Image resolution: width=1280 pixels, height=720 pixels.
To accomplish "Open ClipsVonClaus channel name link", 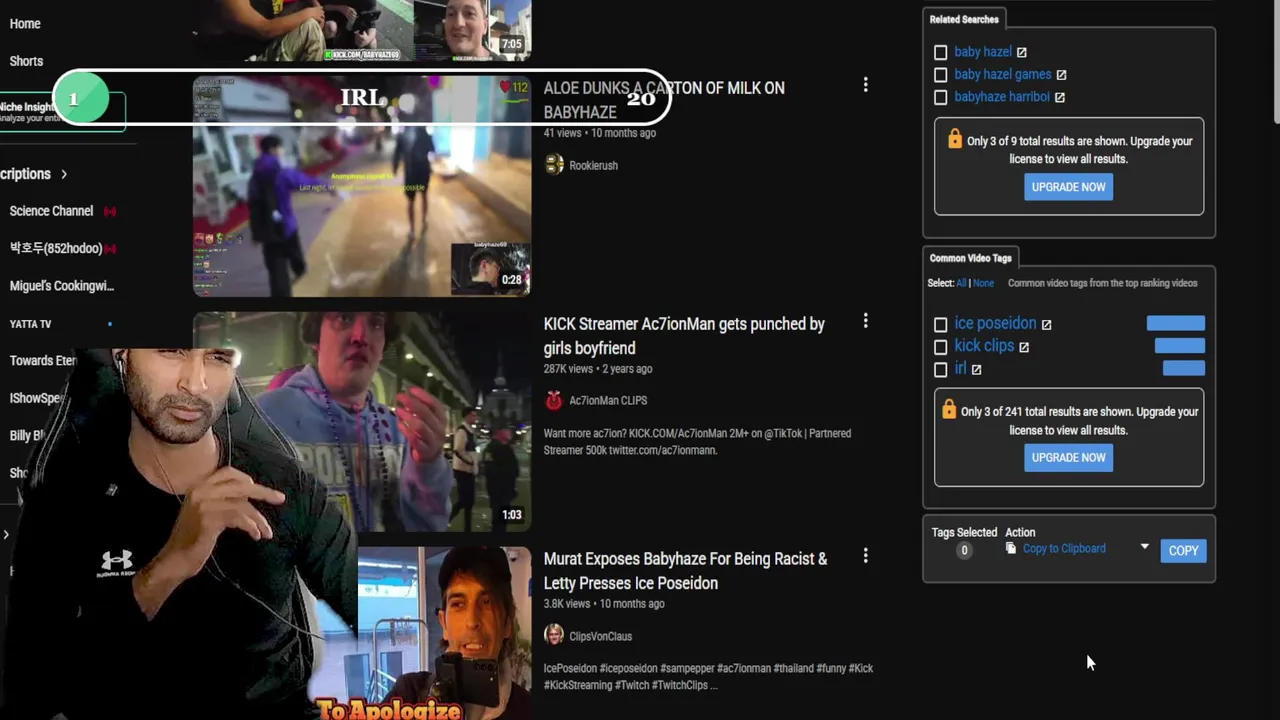I will (600, 636).
